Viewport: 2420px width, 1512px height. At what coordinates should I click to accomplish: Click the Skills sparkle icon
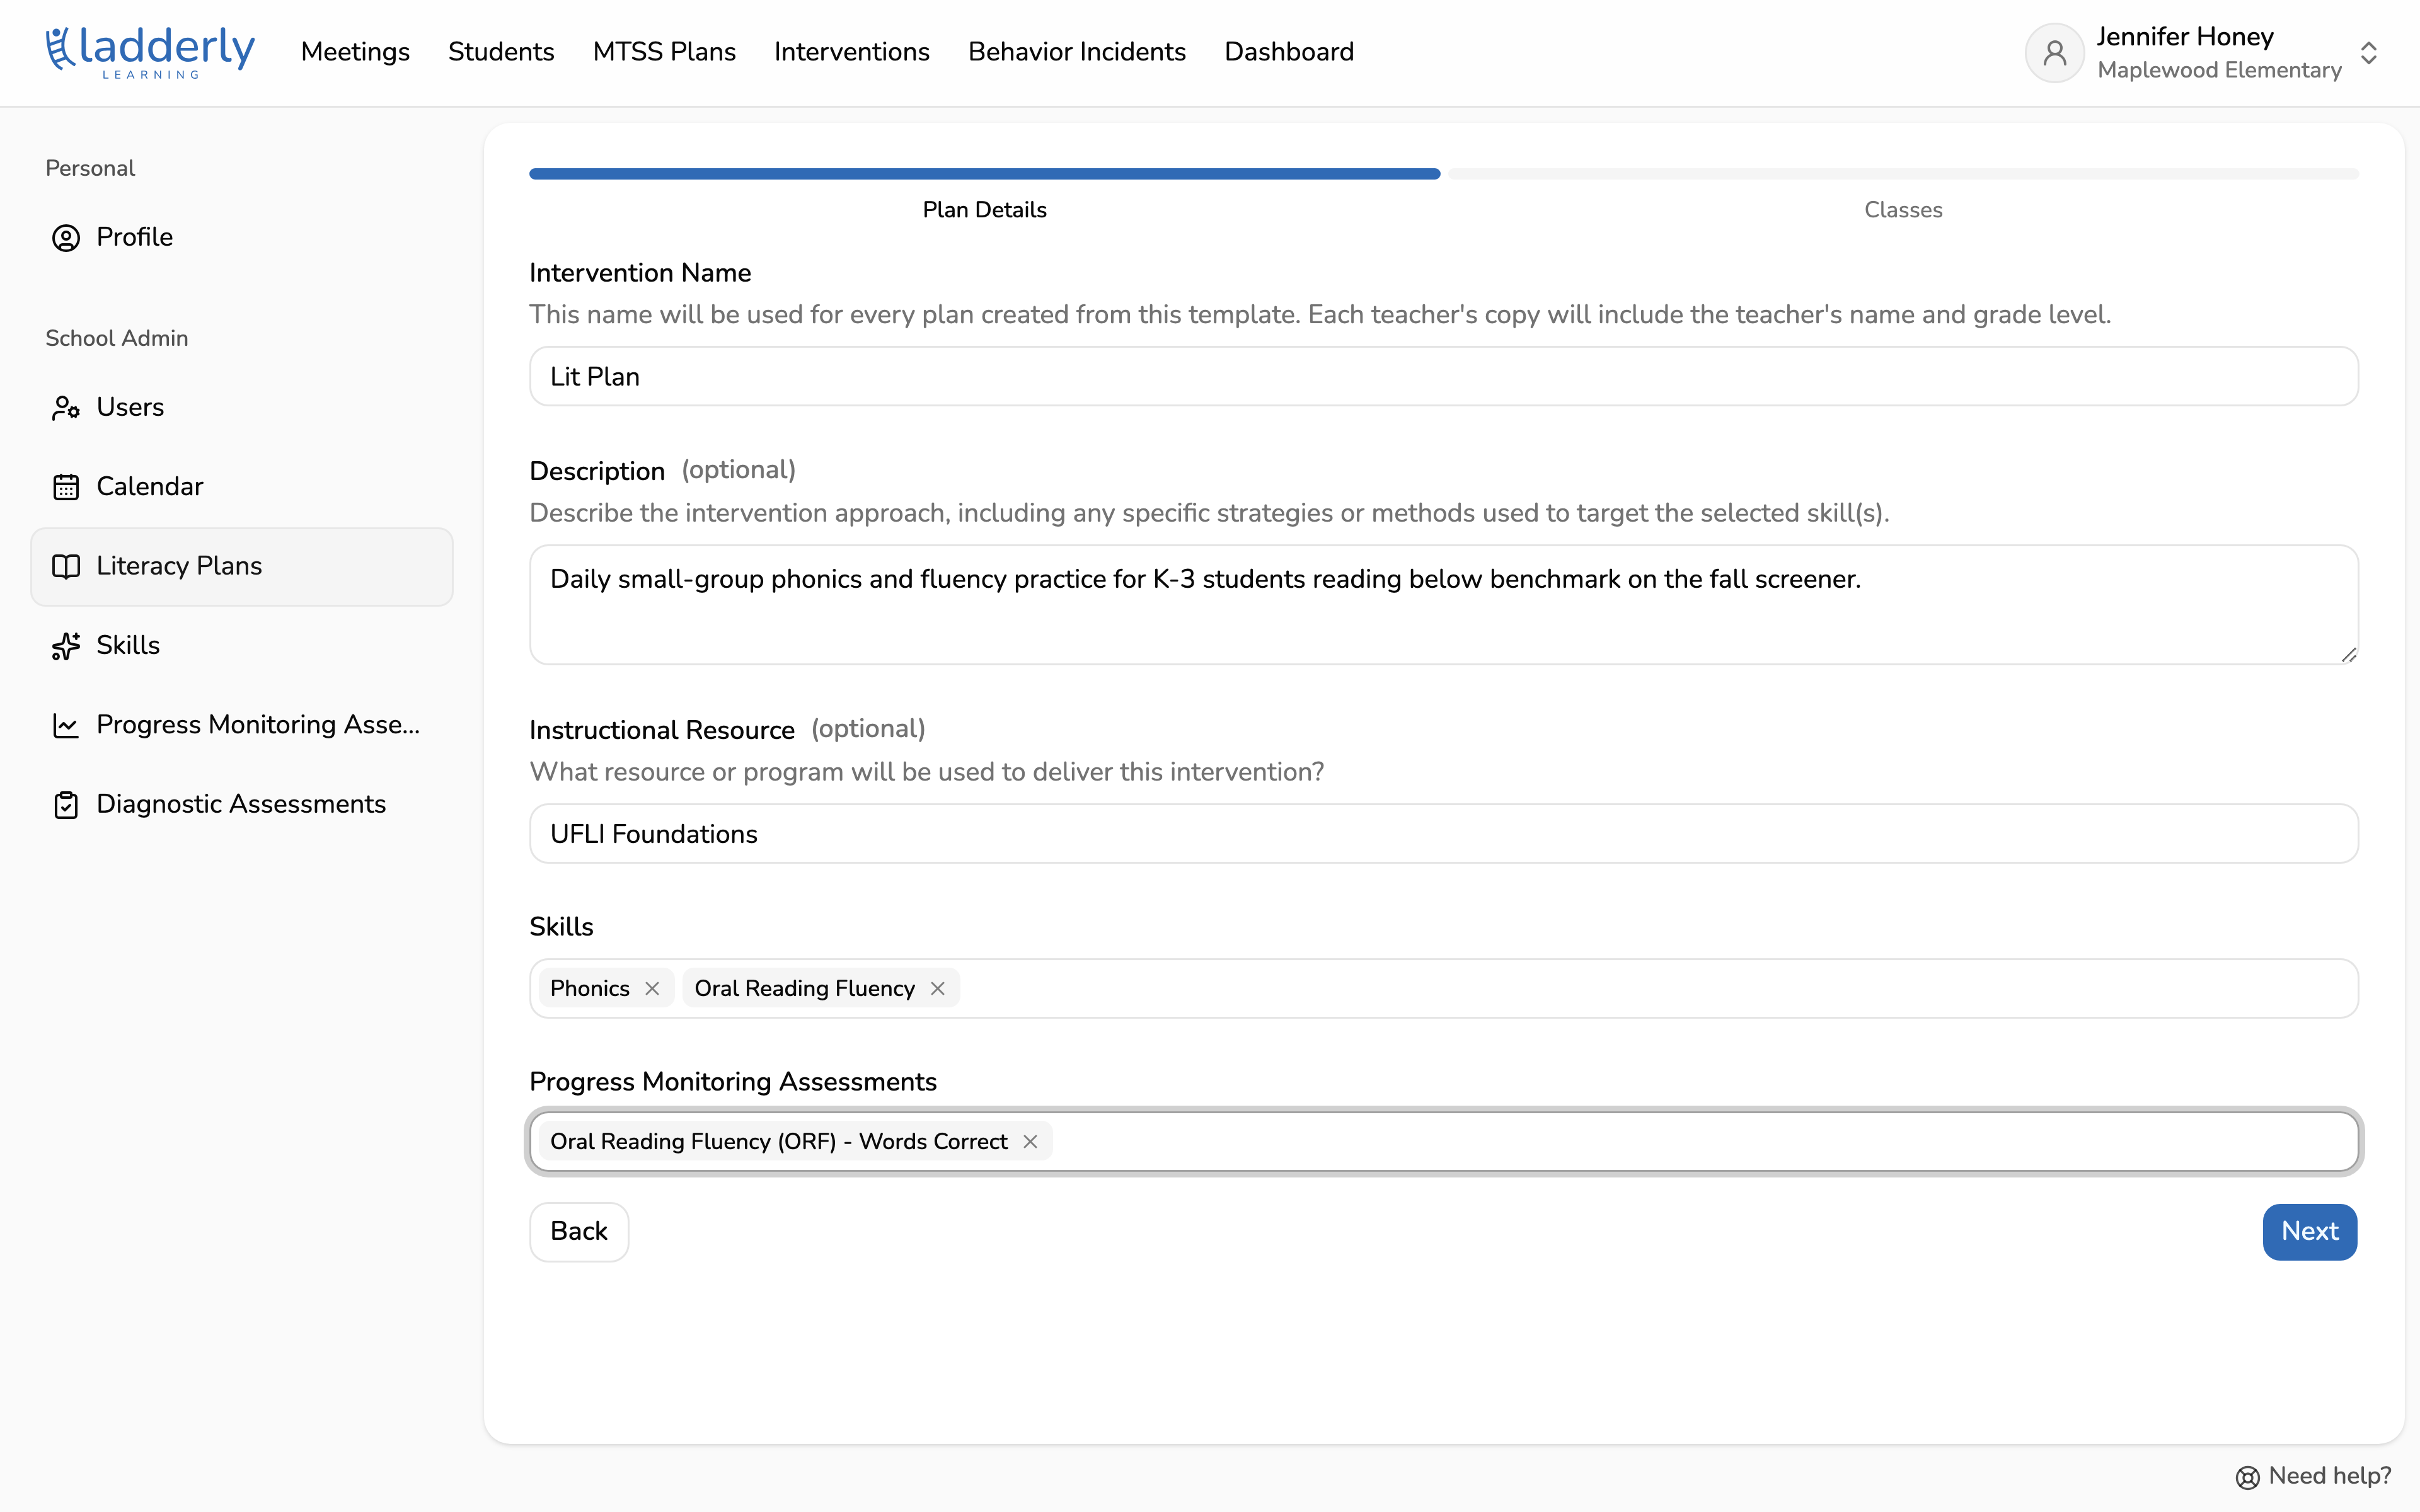pyautogui.click(x=66, y=646)
